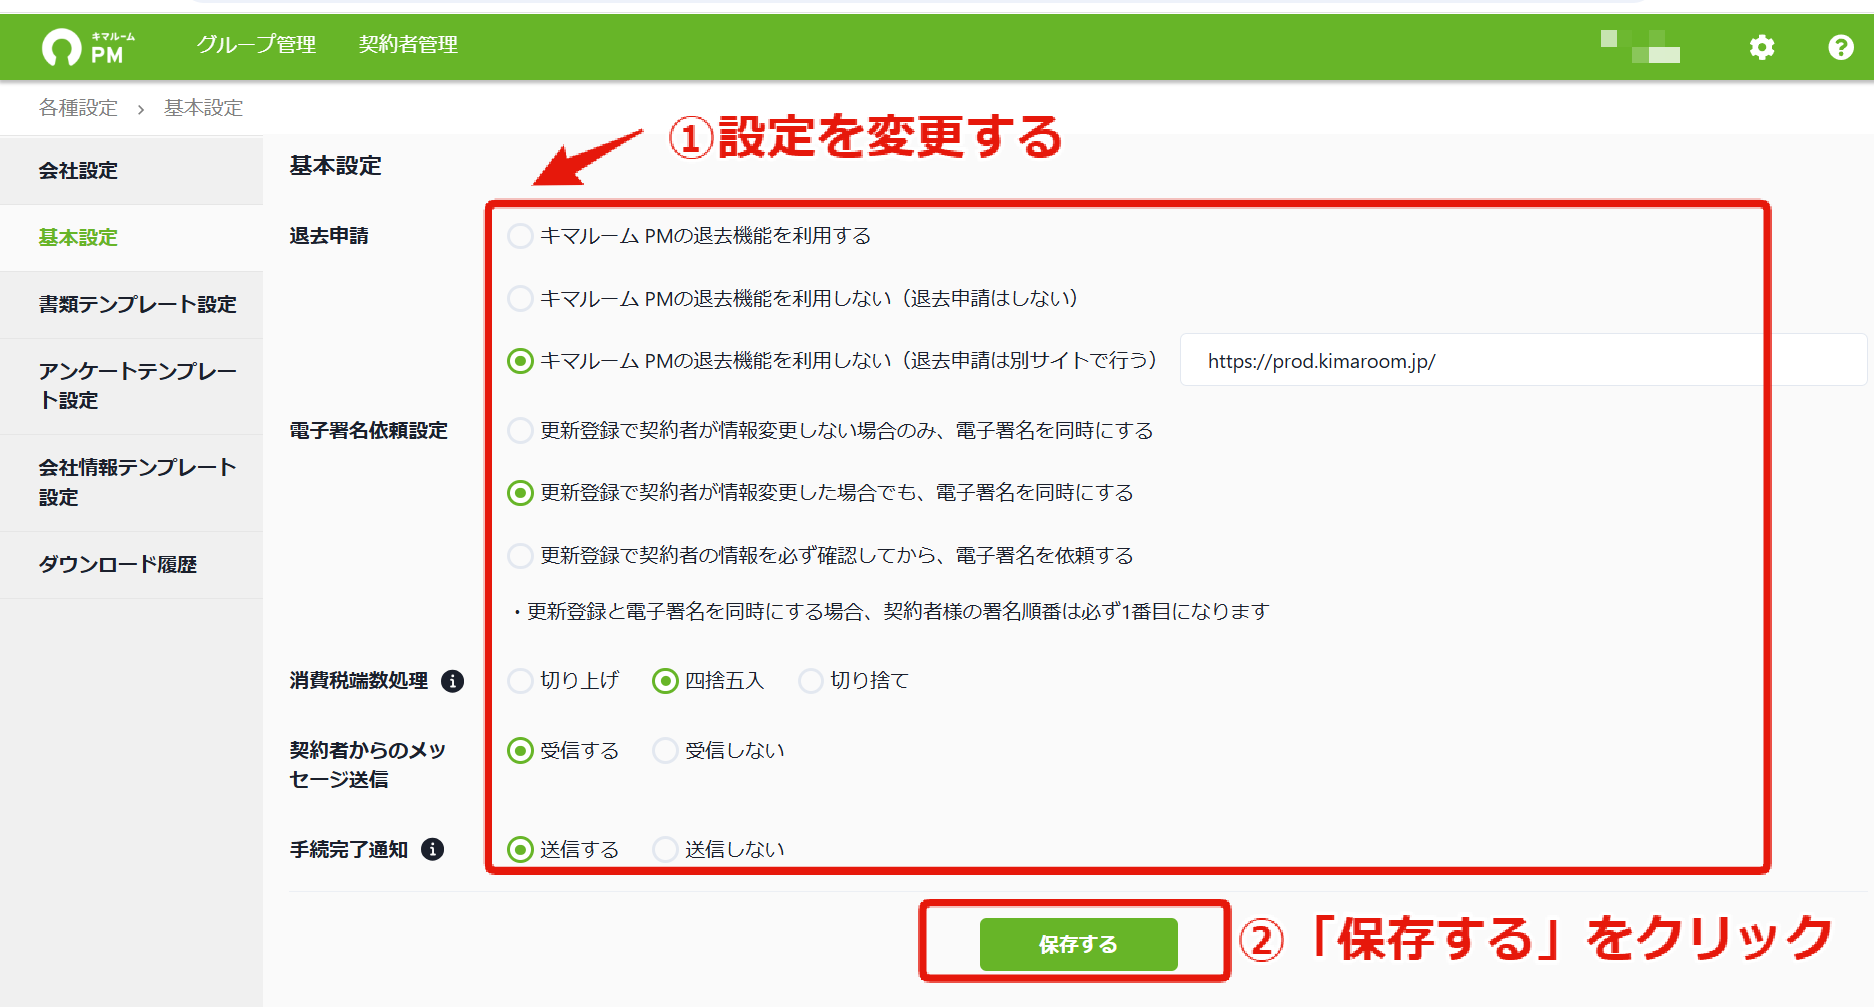
Task: Open 会社情報テンプレート設定
Action: (x=131, y=483)
